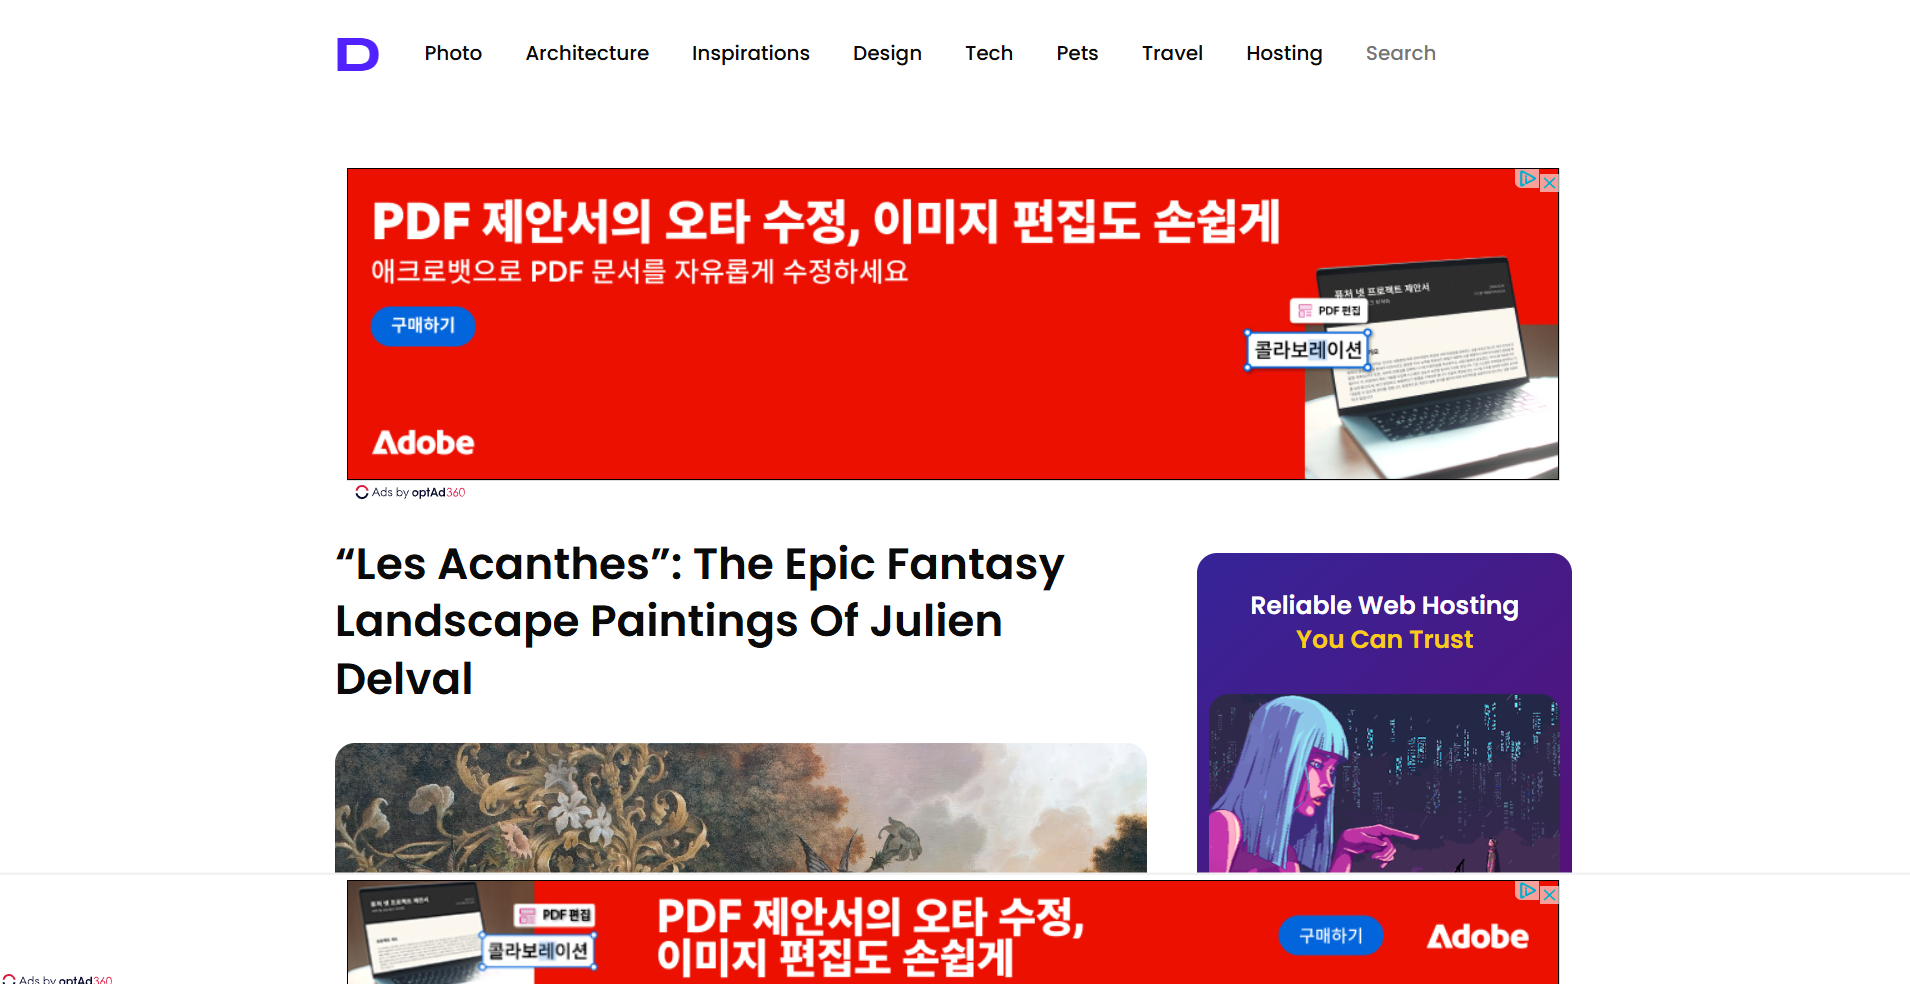Click the AdChoices icon on top banner
The width and height of the screenshot is (1910, 984).
pos(1527,179)
